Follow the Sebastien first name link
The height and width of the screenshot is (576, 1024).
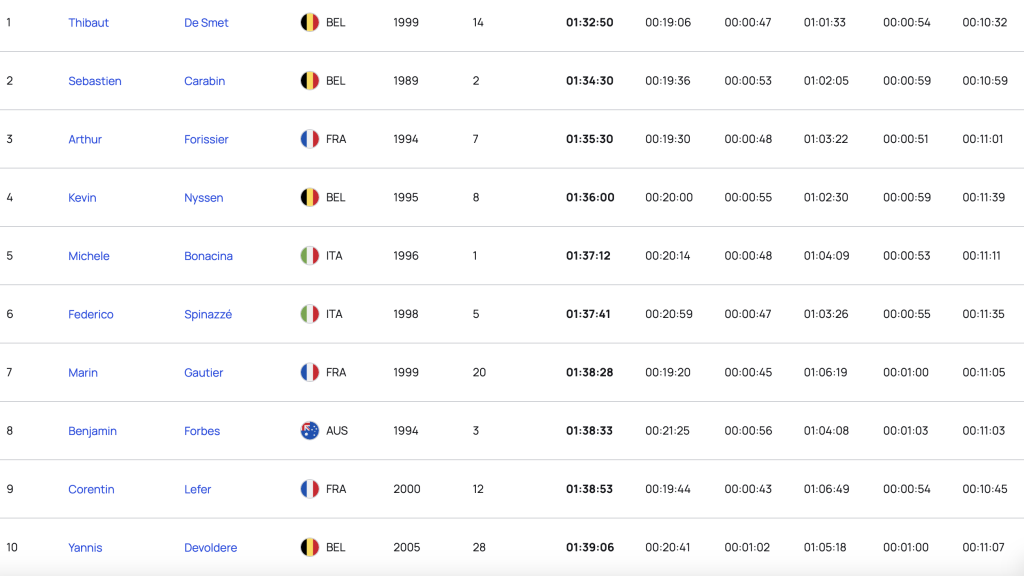pos(95,81)
